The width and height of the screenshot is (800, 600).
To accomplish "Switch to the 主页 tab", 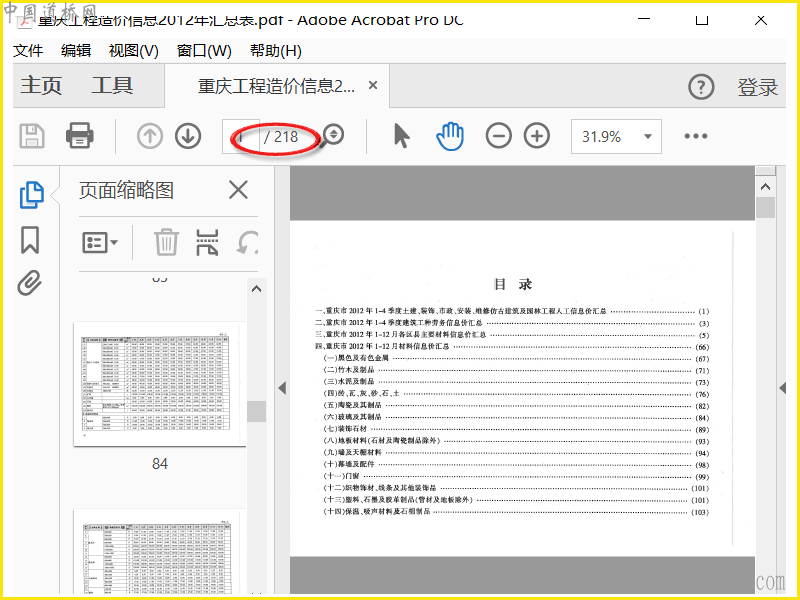I will click(x=41, y=85).
